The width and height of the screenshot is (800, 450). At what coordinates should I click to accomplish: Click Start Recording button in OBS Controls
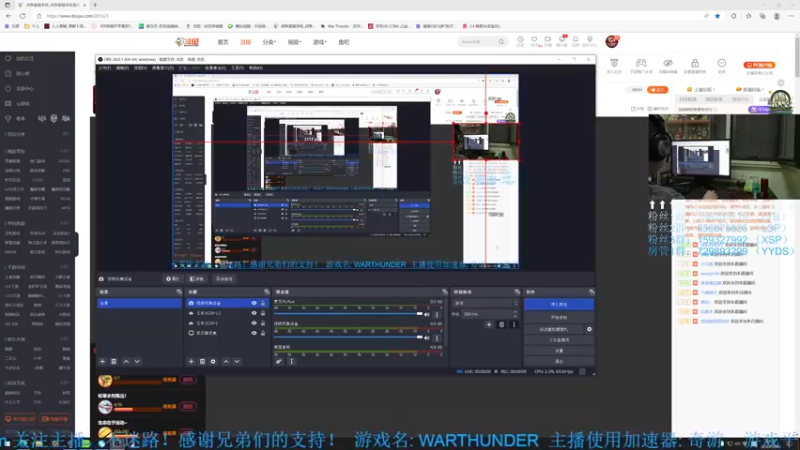[559, 317]
